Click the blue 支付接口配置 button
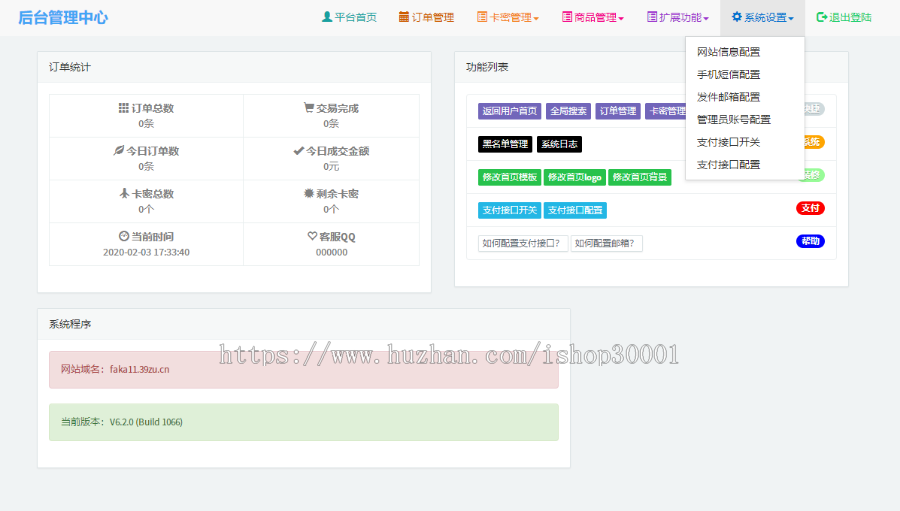Screen dimensions: 900x511 tap(575, 210)
